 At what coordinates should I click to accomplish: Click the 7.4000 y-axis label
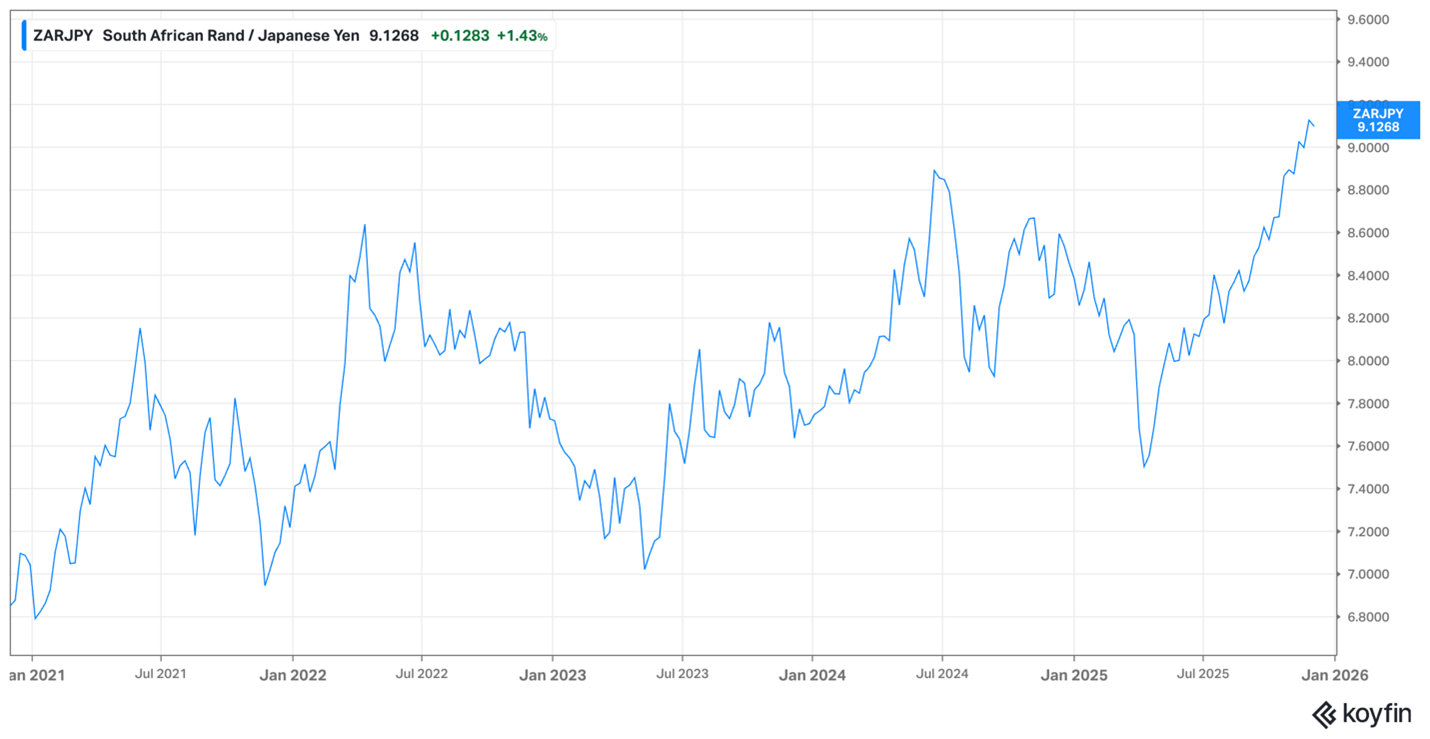[1369, 489]
